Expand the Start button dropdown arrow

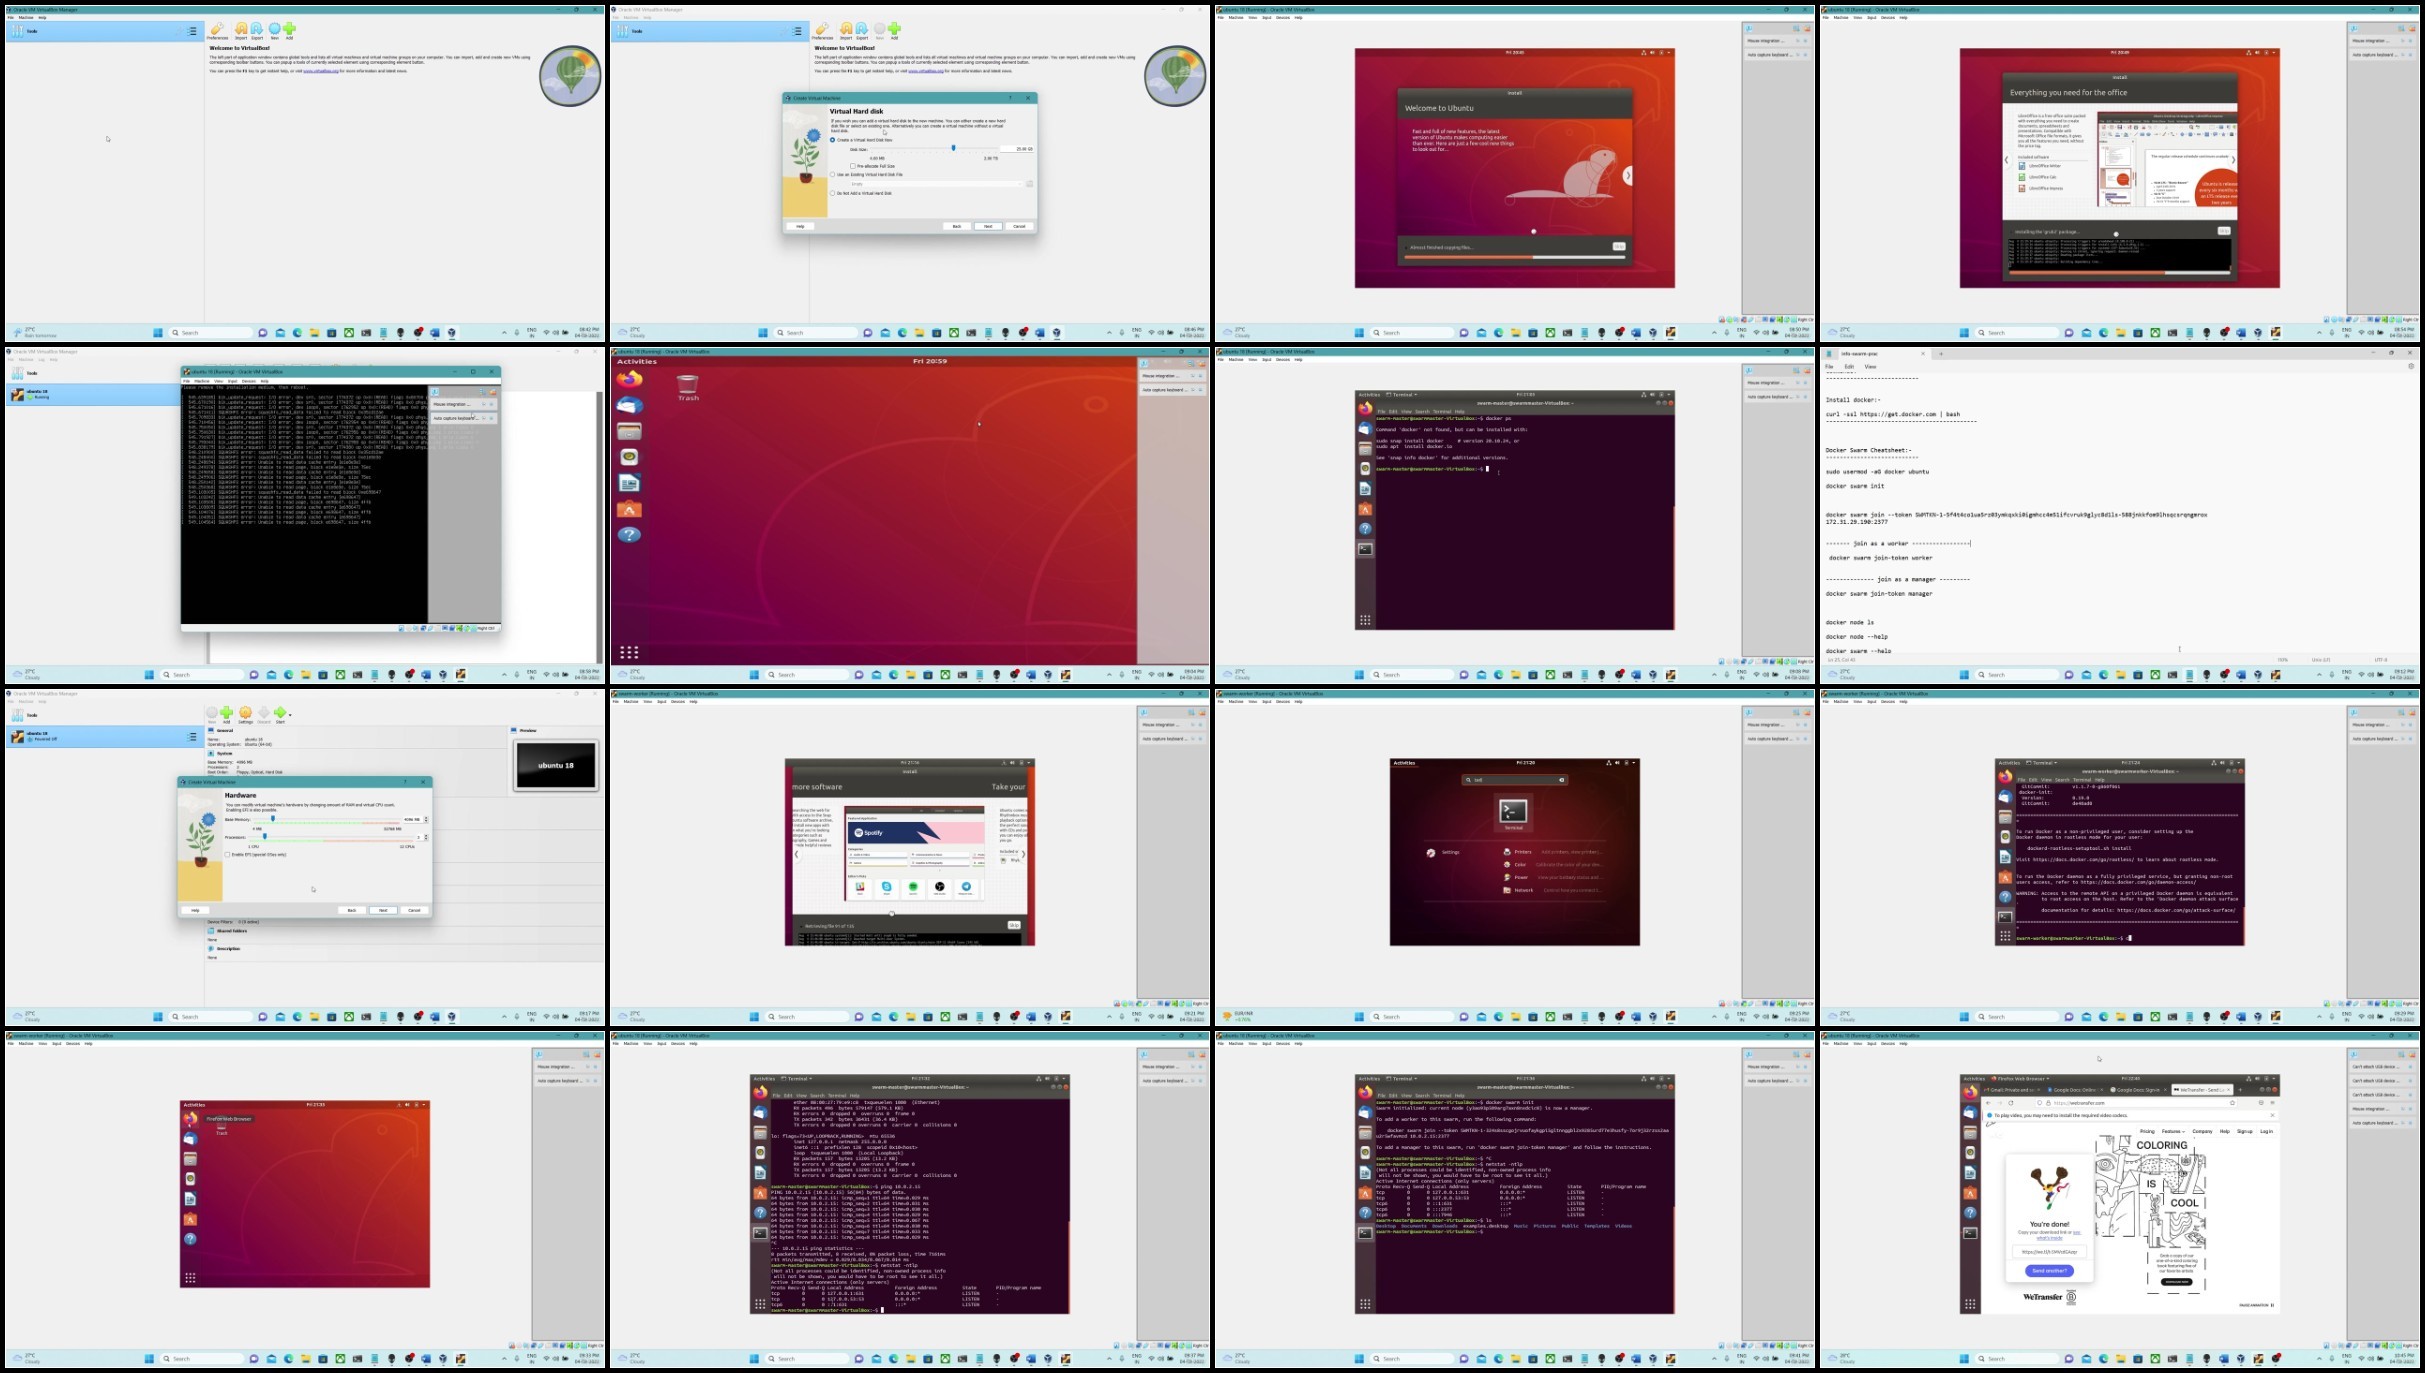[x=290, y=714]
